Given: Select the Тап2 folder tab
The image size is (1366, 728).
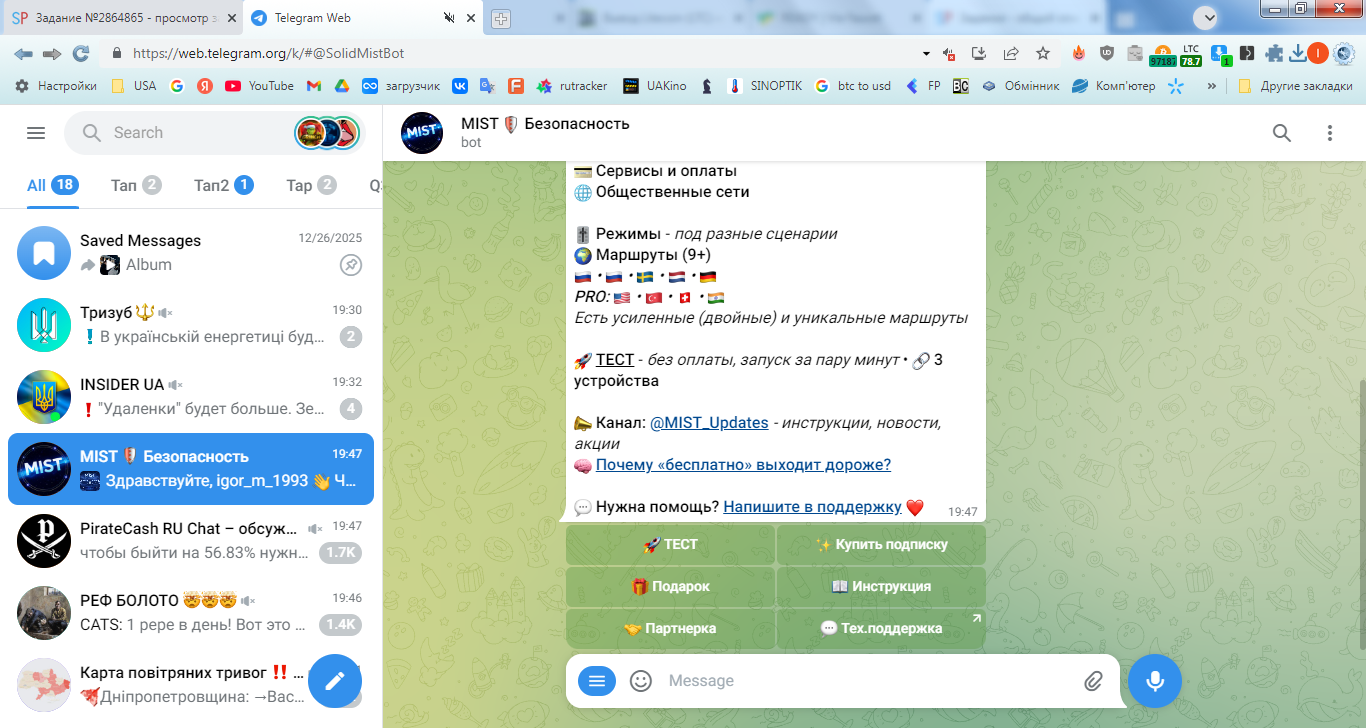Looking at the screenshot, I should point(224,185).
